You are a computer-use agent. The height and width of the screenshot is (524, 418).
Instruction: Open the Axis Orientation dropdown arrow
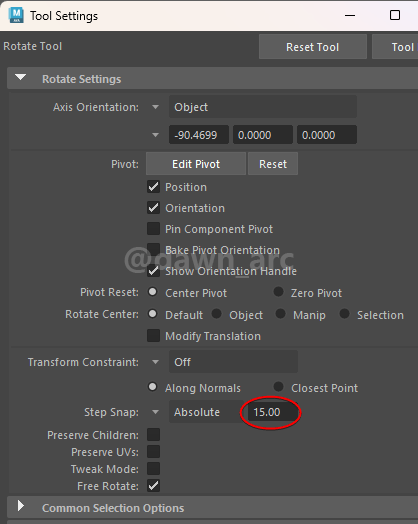pyautogui.click(x=155, y=107)
